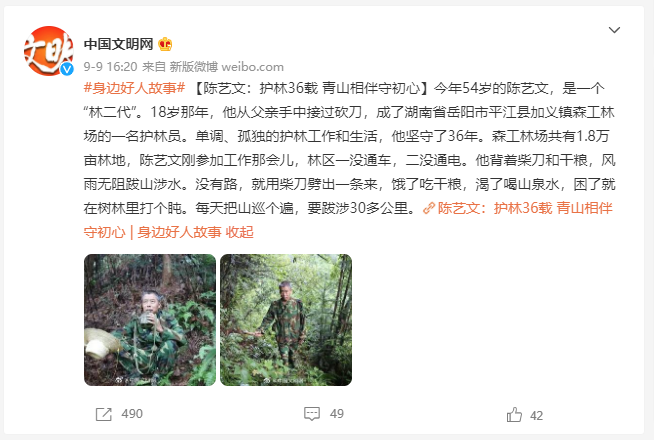View photo of ranger drinking water
The height and width of the screenshot is (440, 654).
coord(150,320)
